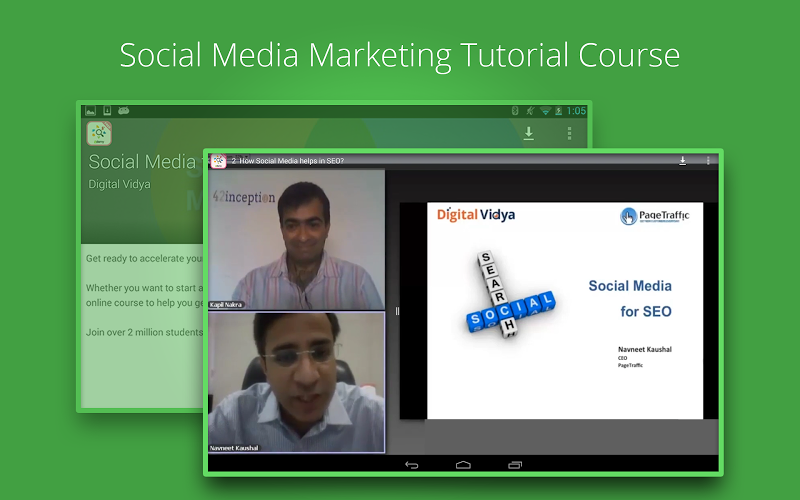Tap the download icon in video player bar
Viewport: 800px width, 500px height.
pyautogui.click(x=683, y=161)
